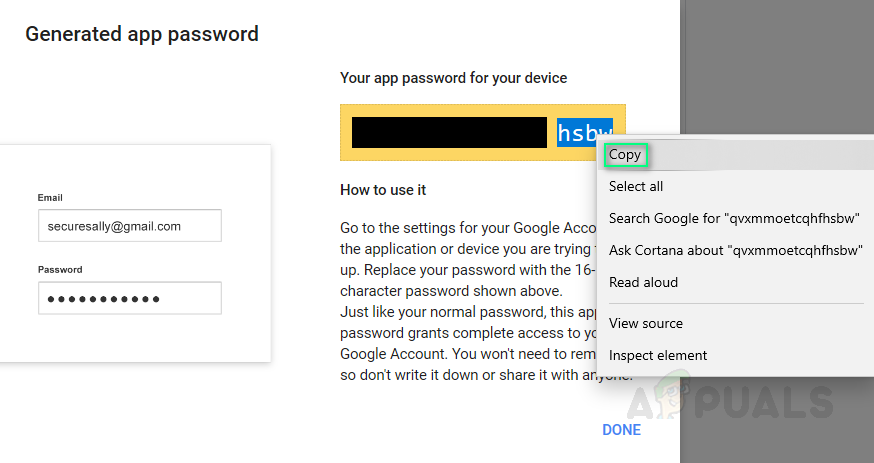
Task: Click into the Password input field
Action: pyautogui.click(x=129, y=298)
